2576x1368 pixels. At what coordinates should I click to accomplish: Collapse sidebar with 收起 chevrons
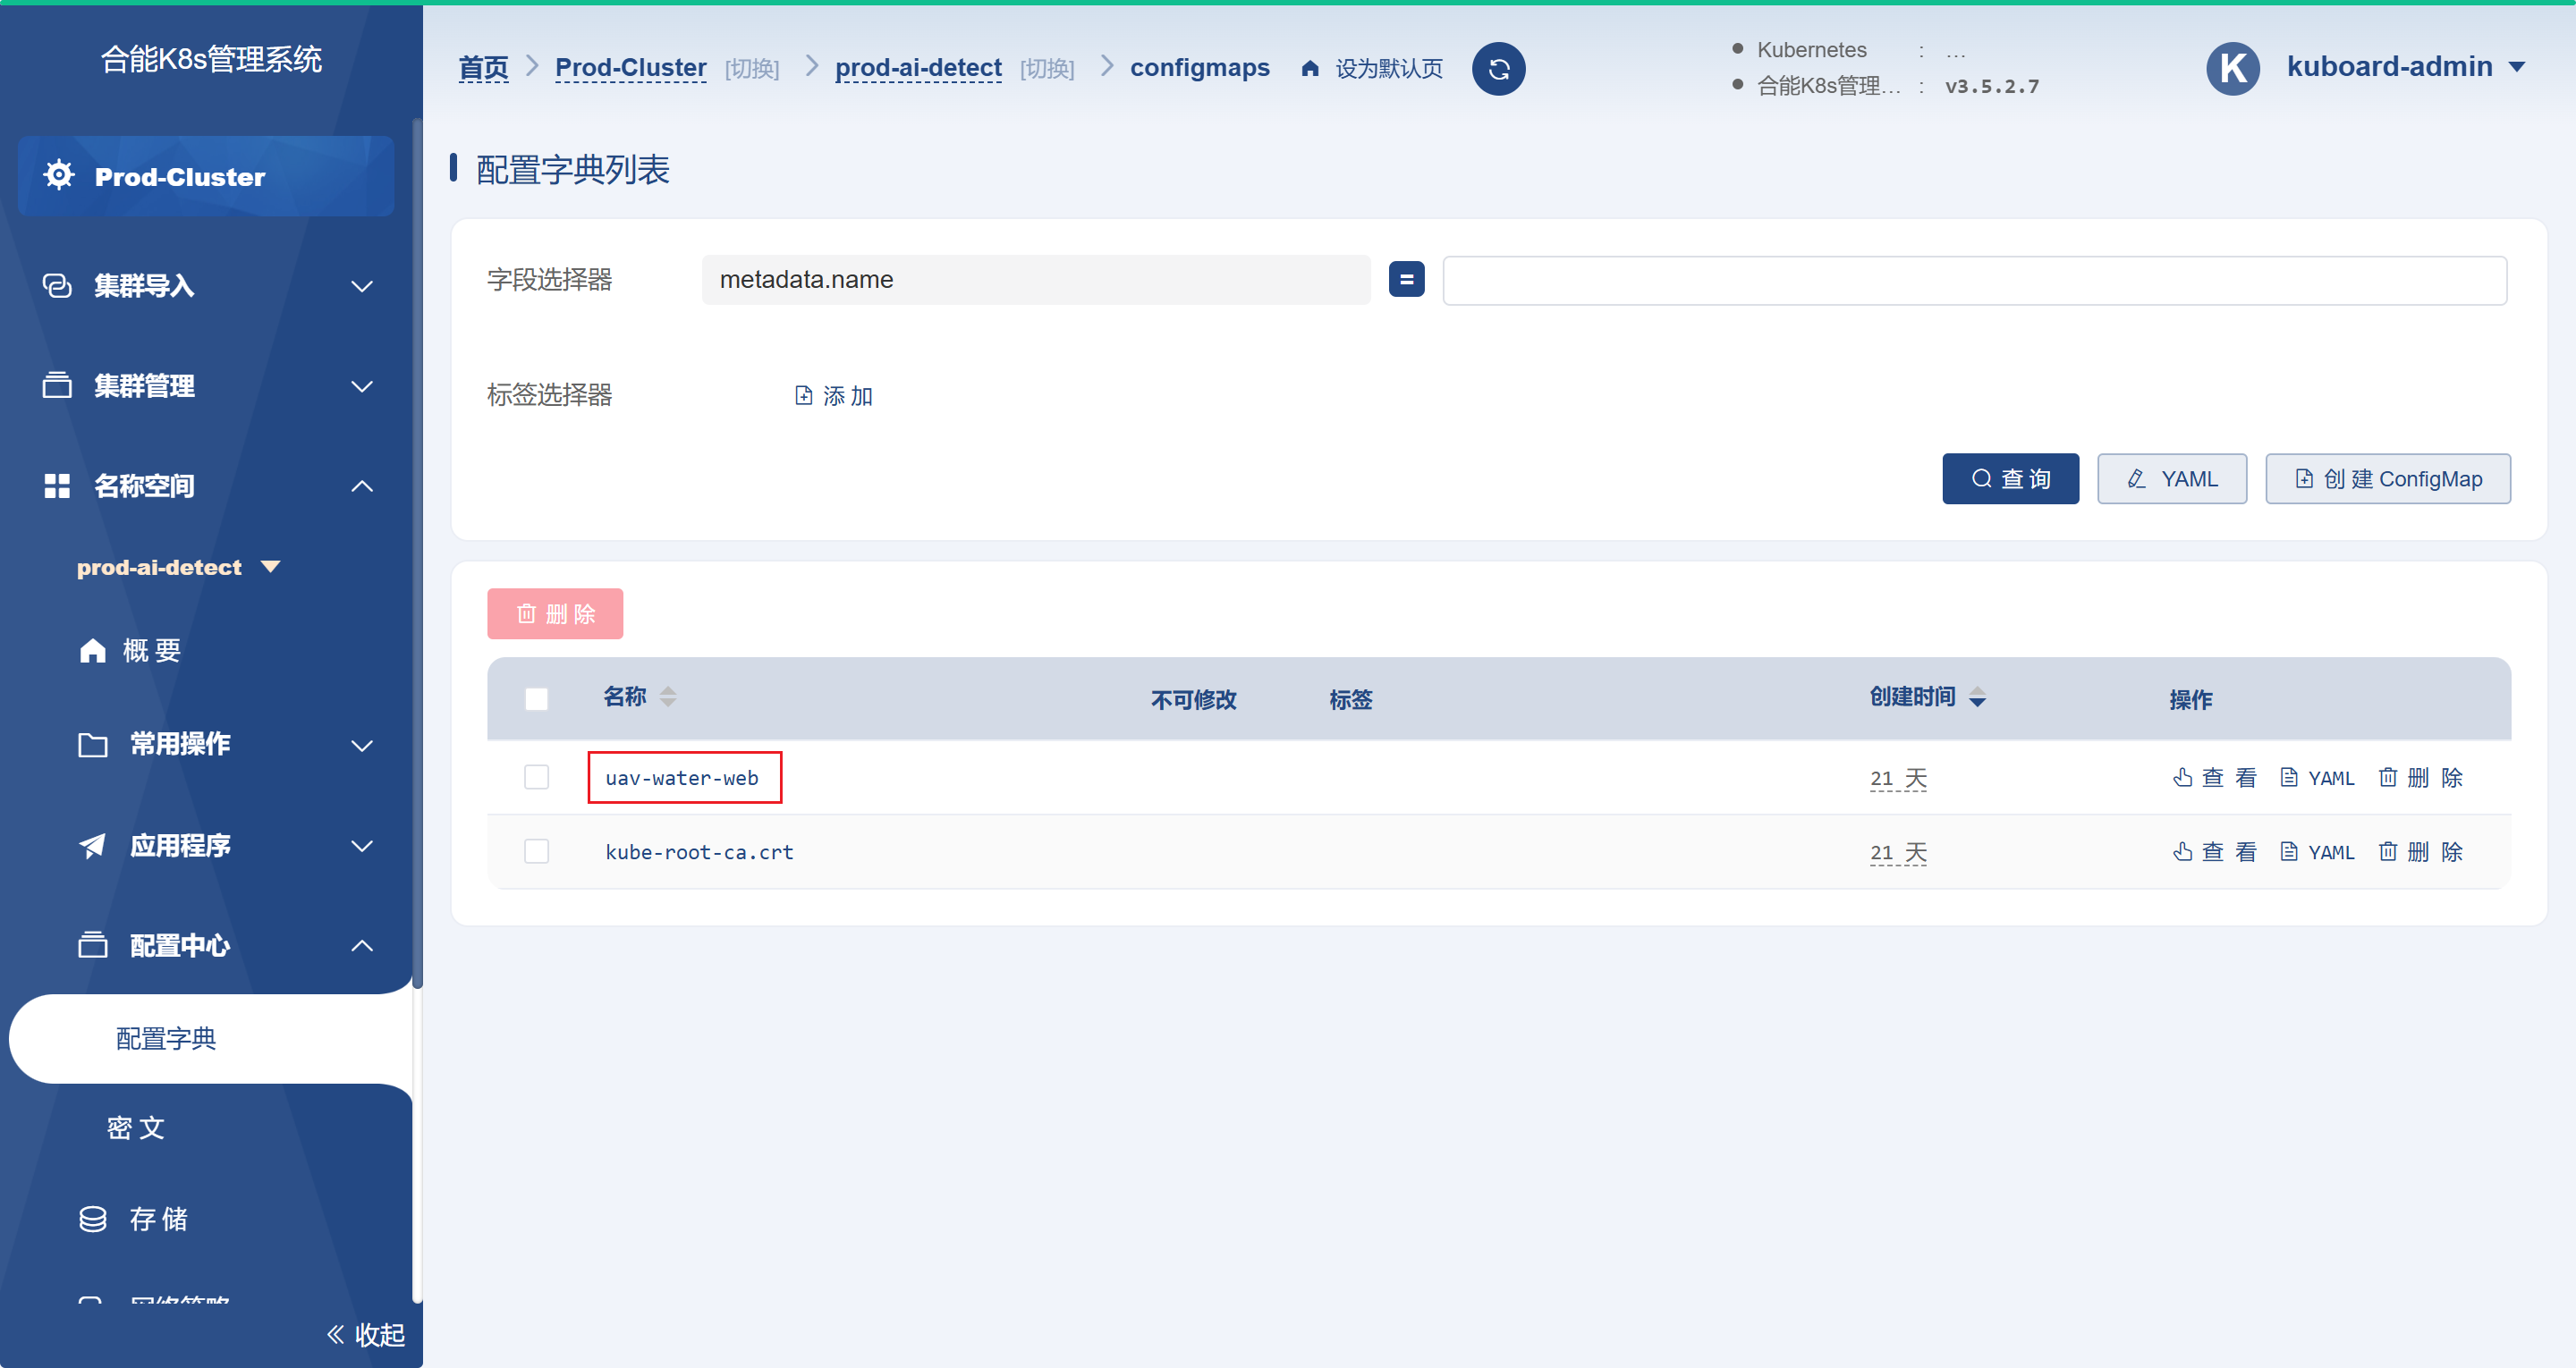pos(336,1333)
